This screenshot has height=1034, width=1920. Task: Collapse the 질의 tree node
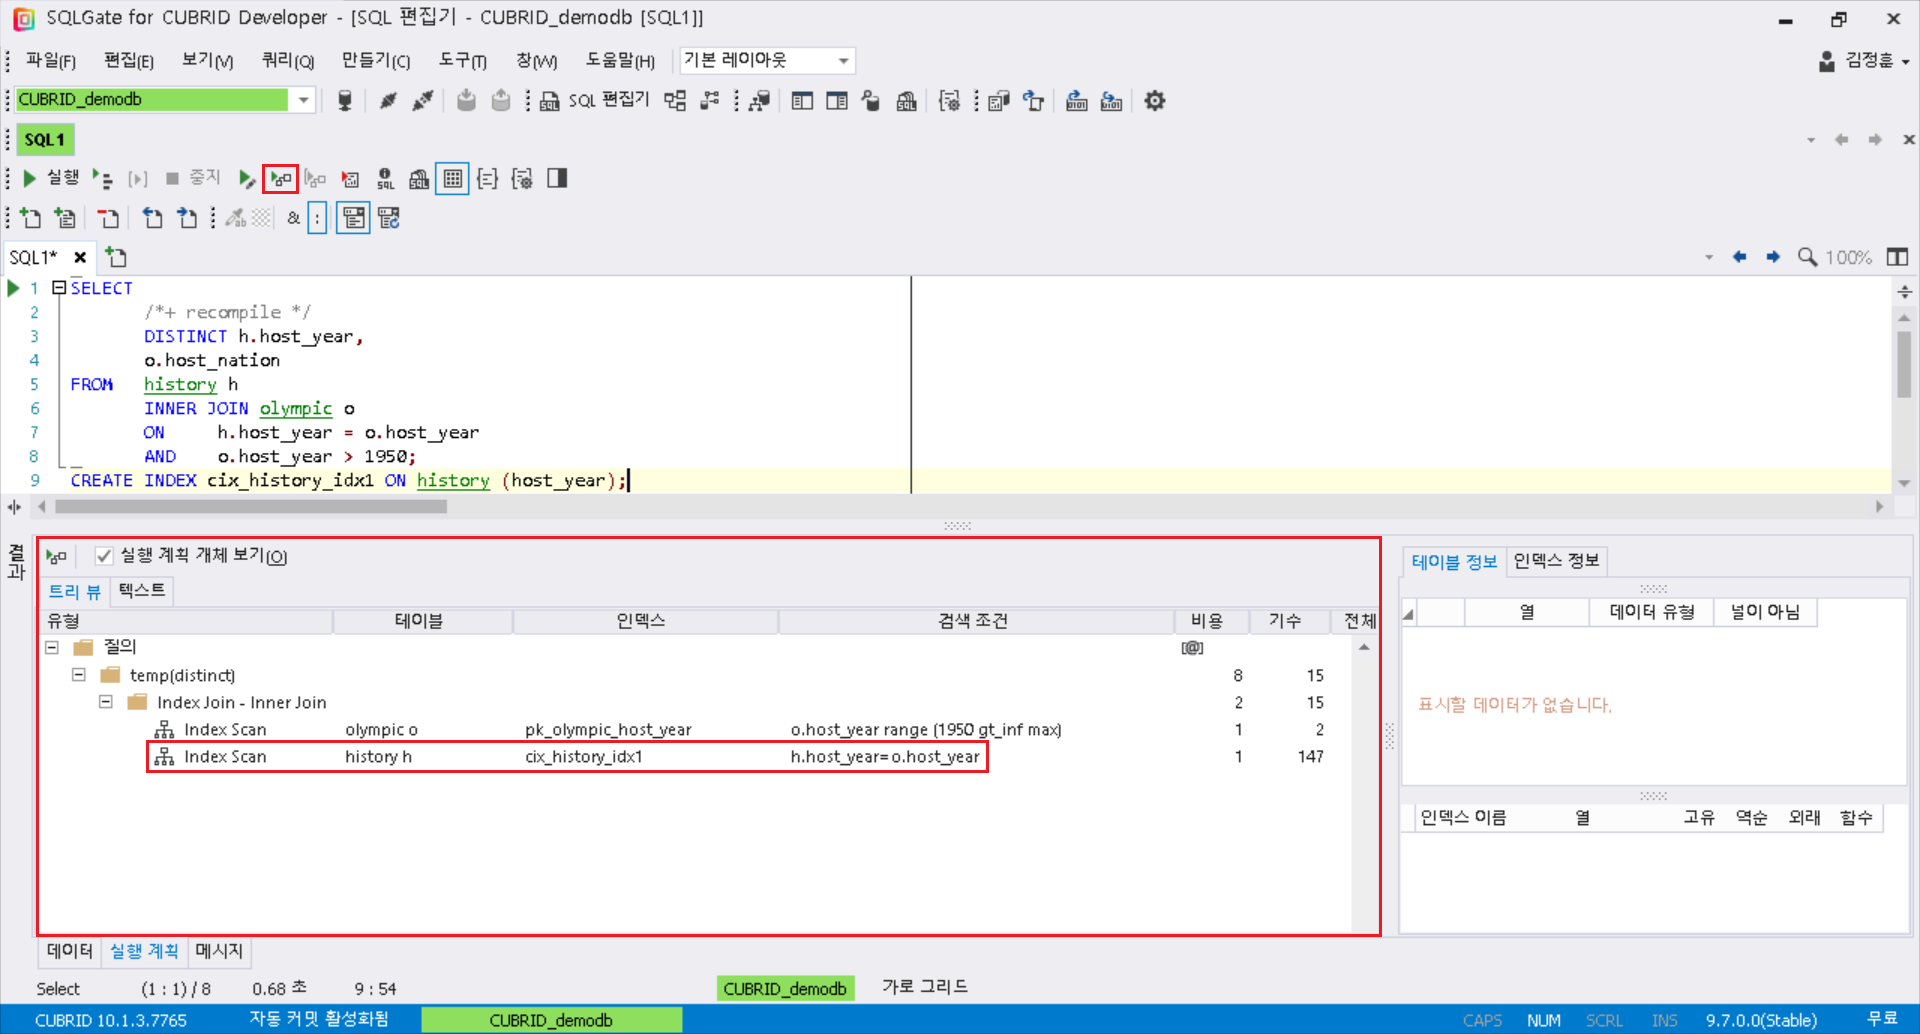(x=52, y=647)
